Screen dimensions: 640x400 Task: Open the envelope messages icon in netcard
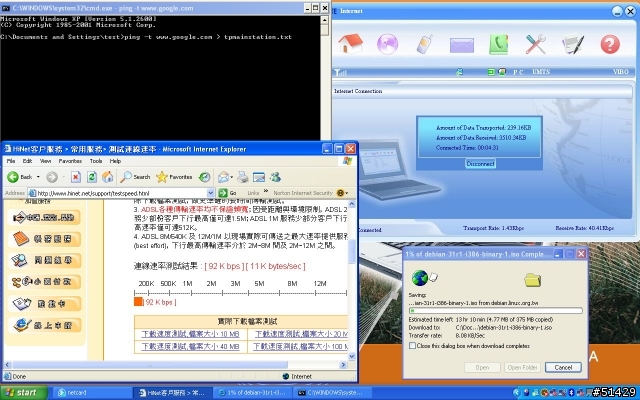tap(462, 45)
